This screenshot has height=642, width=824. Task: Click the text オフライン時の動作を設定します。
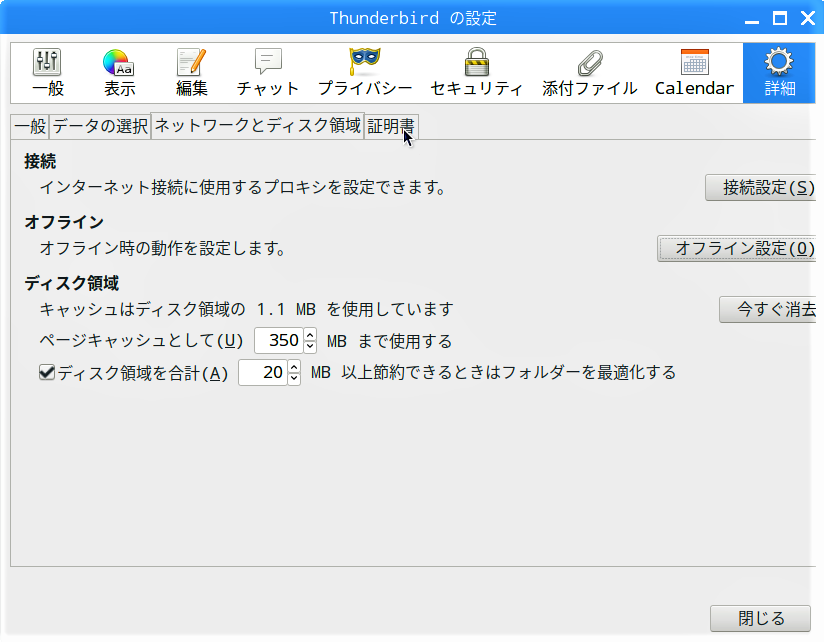[x=162, y=248]
